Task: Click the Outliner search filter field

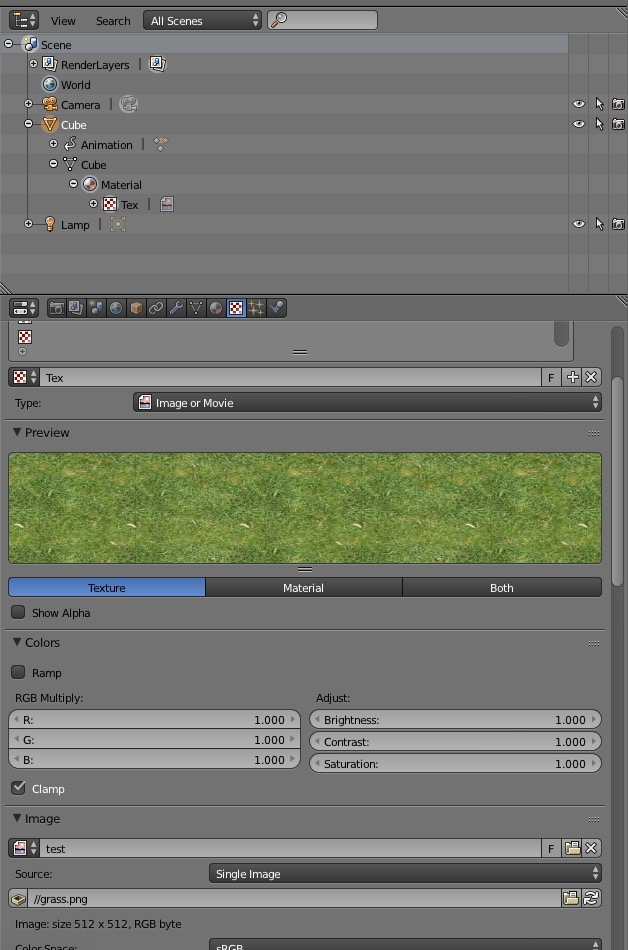Action: tap(322, 21)
